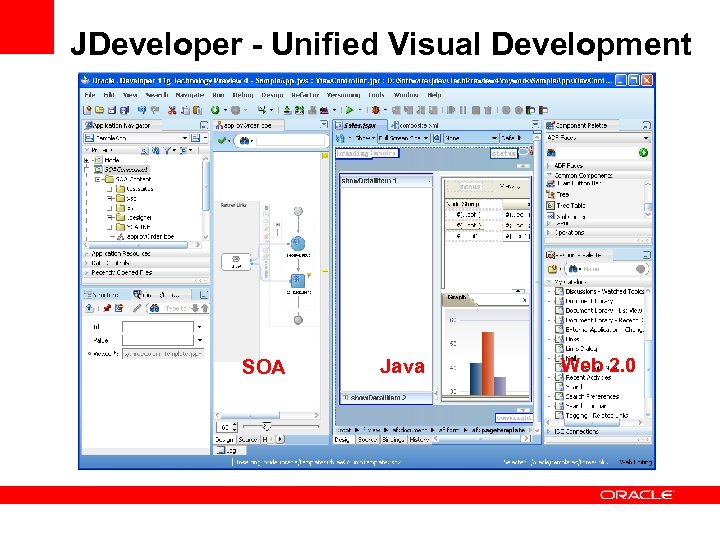Adjust the BPEL zoom slider handle

[266, 427]
